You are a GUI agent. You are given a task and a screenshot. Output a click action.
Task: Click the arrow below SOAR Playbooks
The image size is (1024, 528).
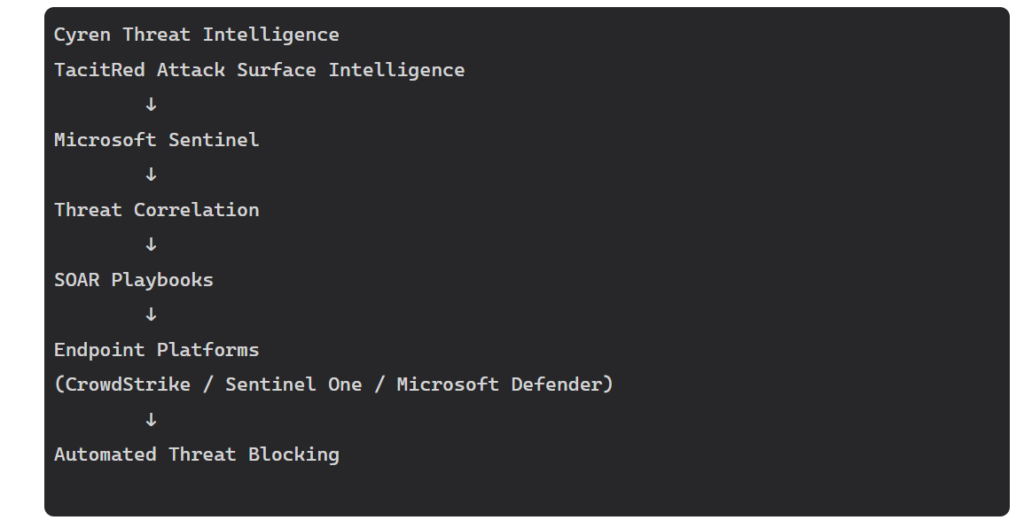coord(151,314)
